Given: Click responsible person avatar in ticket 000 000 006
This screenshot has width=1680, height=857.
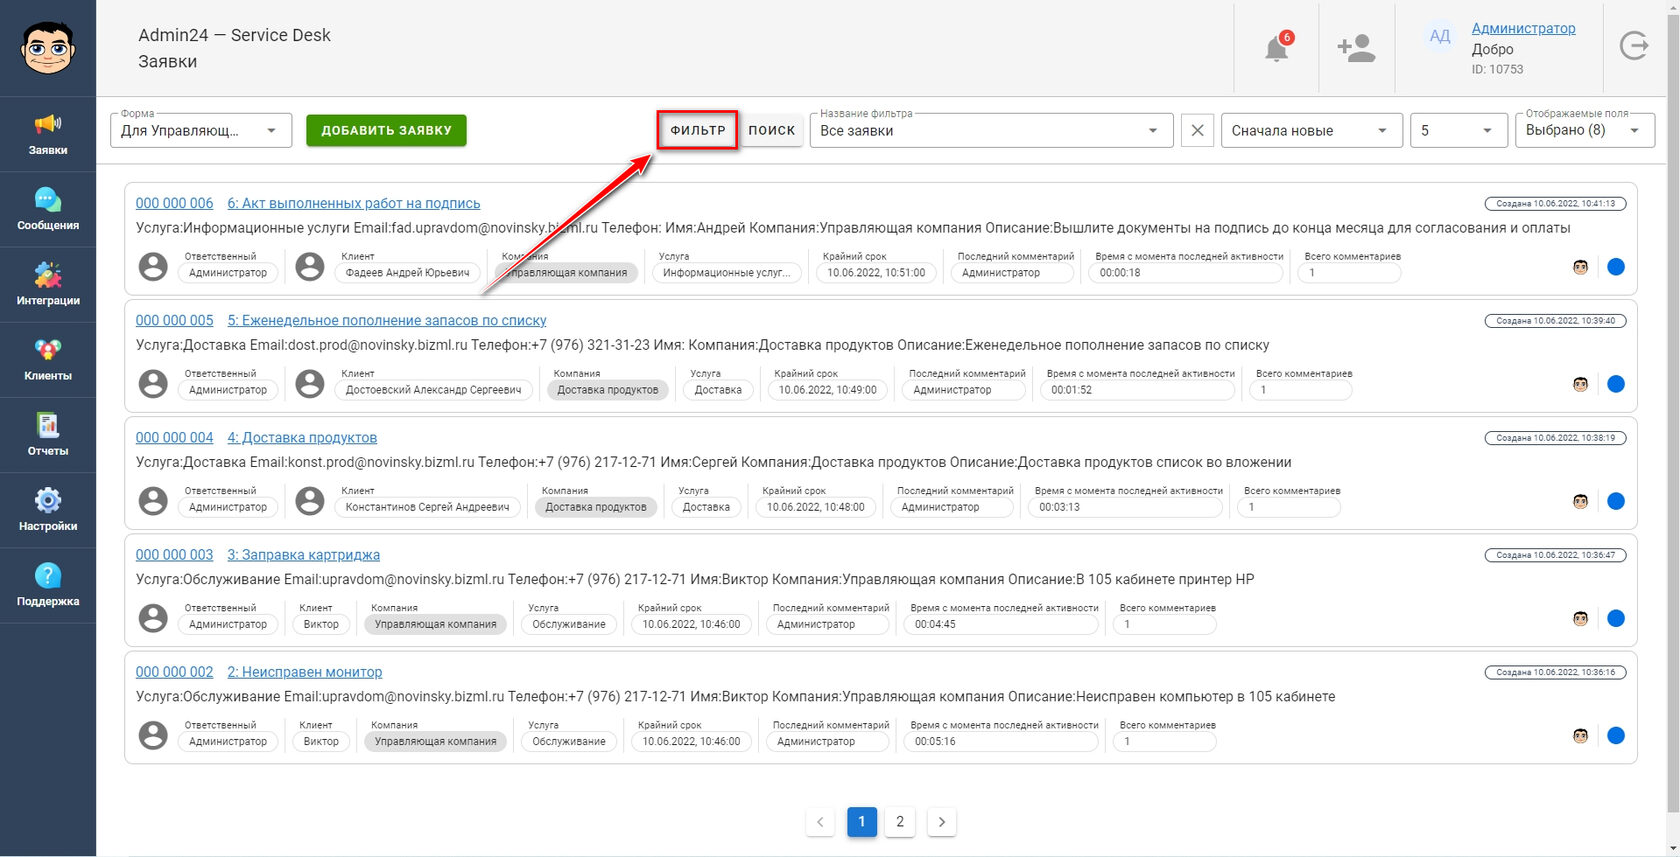Looking at the screenshot, I should click(153, 266).
